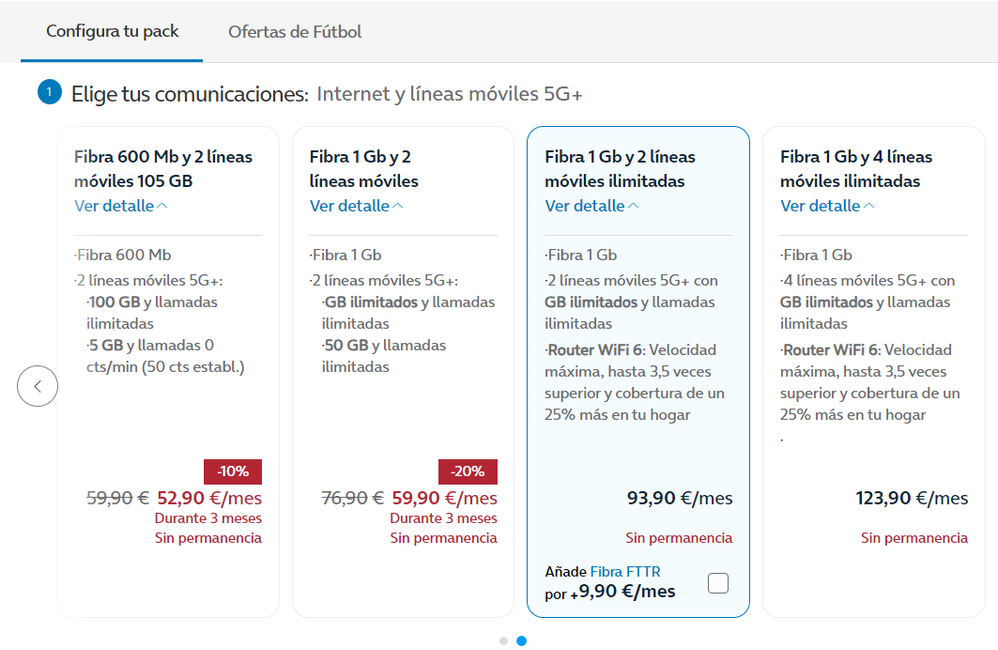Click the Fibra 1 Gb y 4 líneas title

click(x=856, y=169)
